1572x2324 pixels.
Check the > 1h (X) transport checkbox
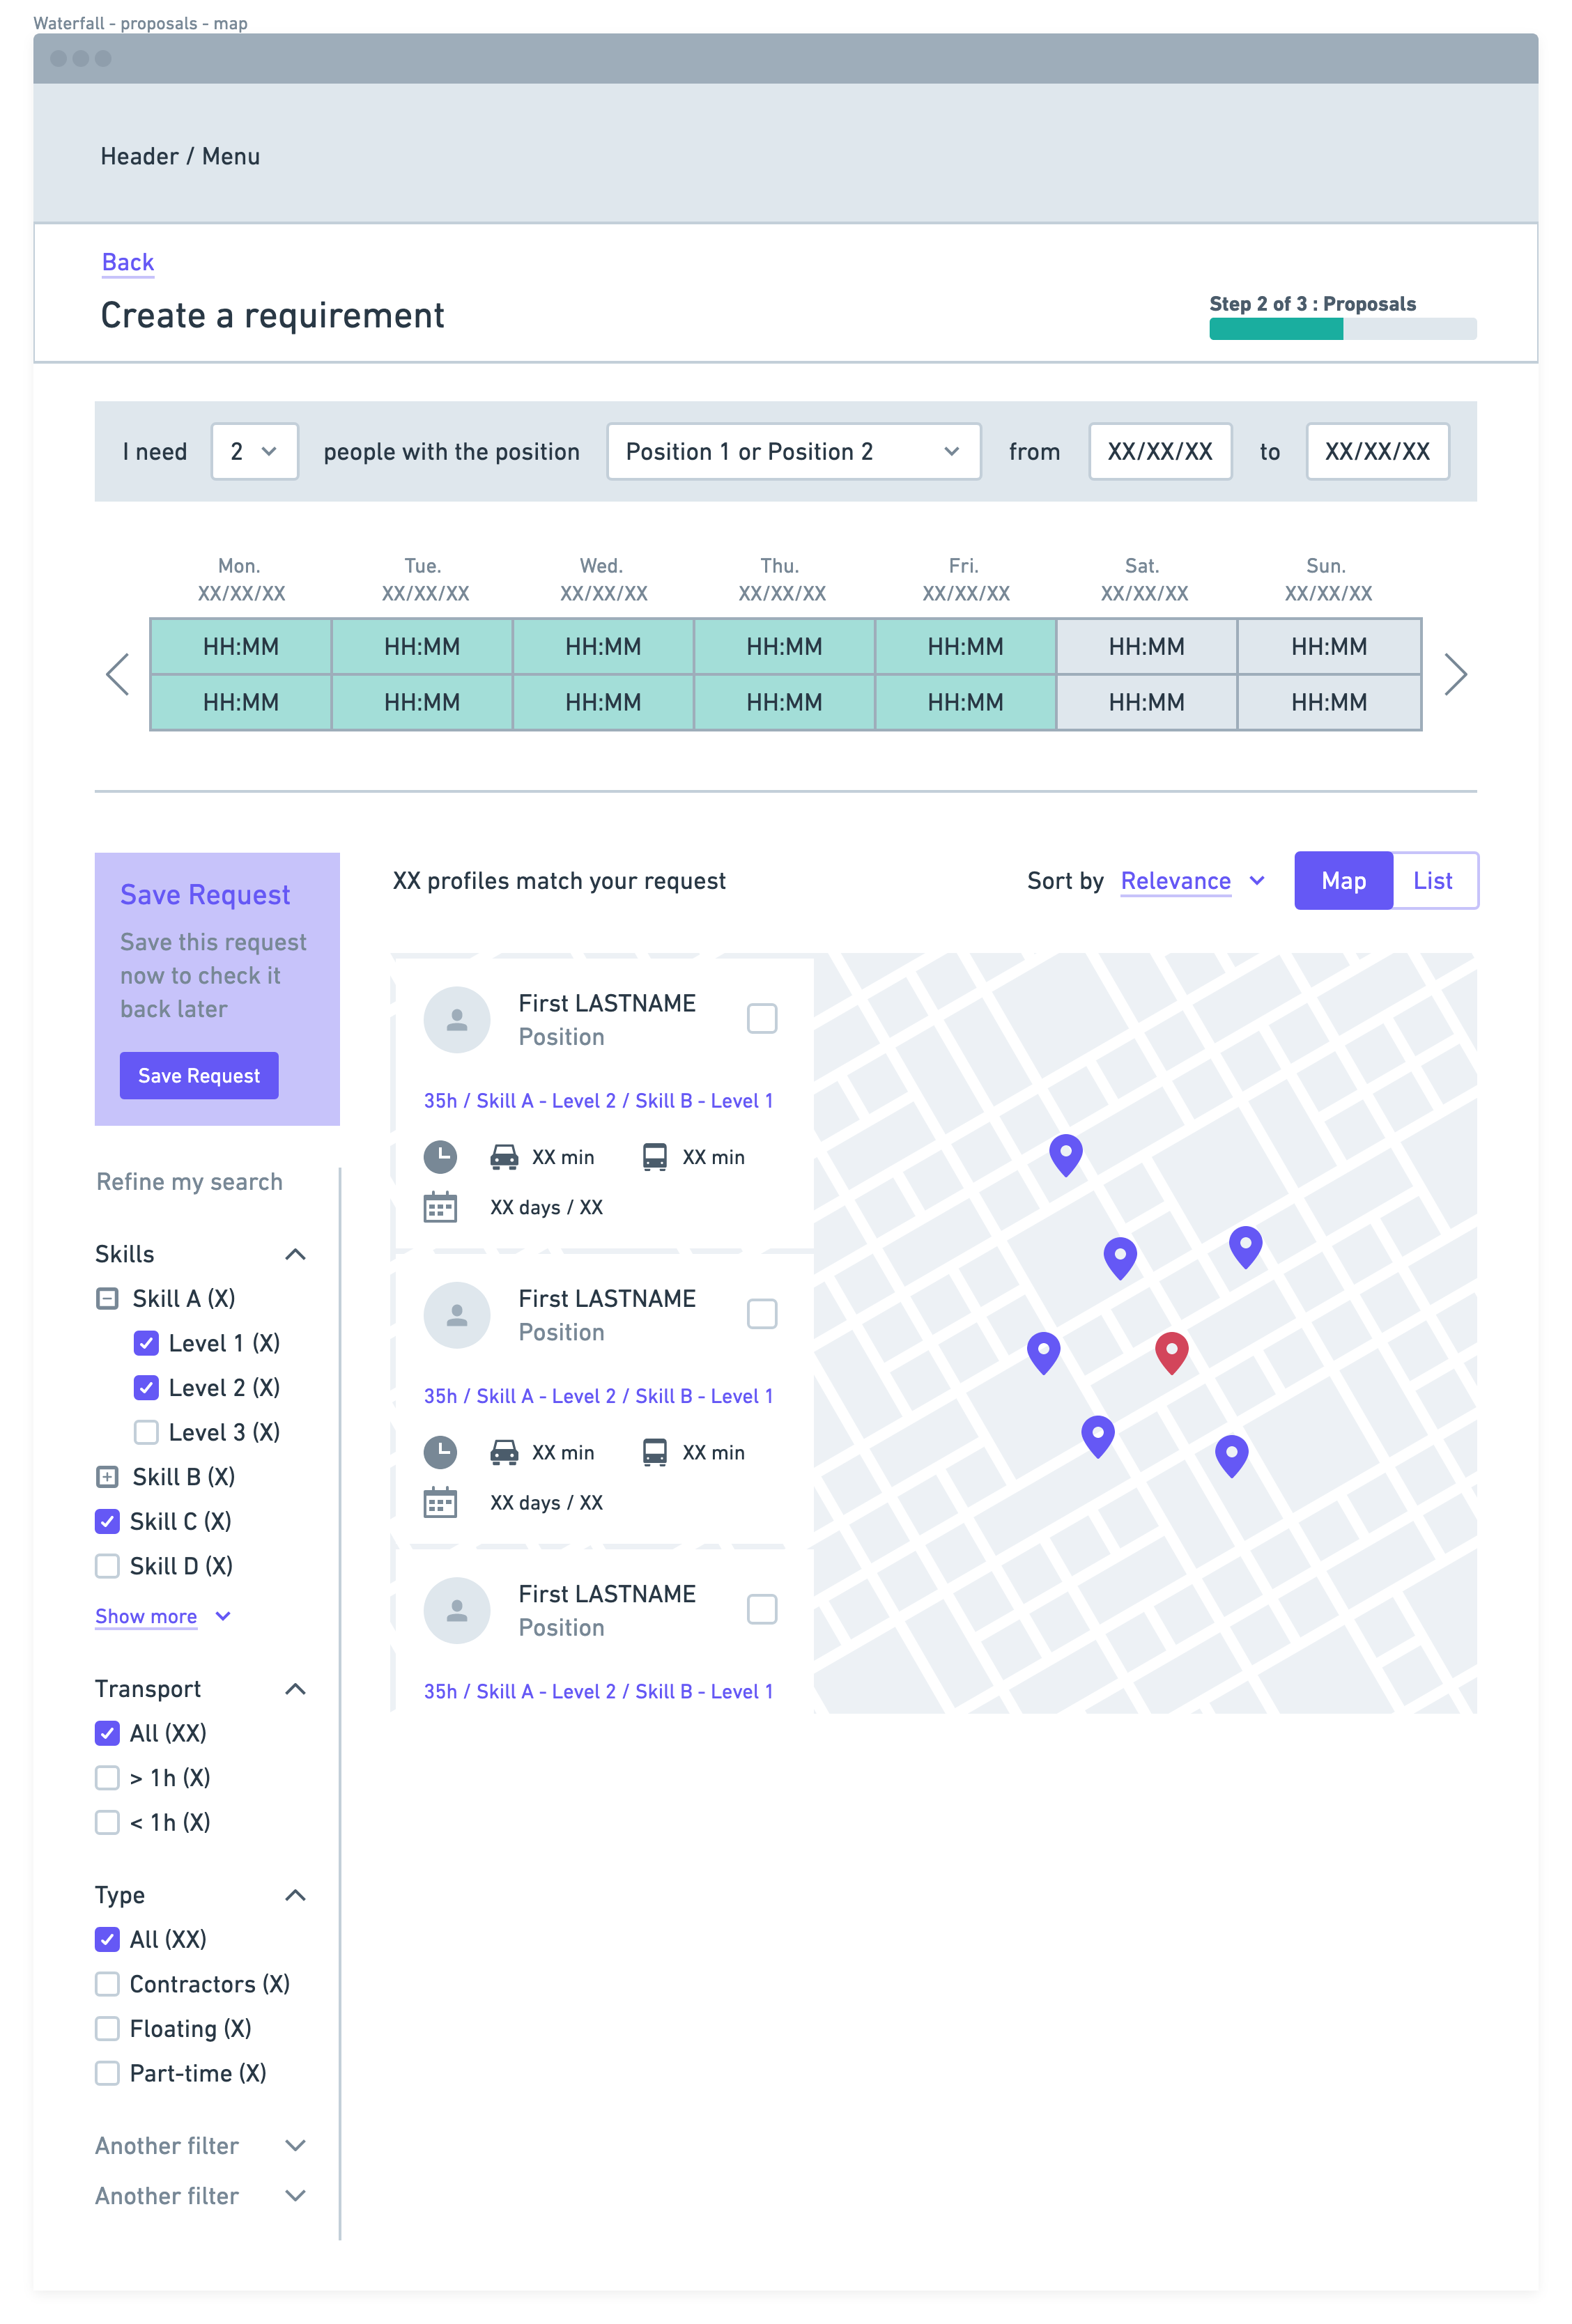point(107,1778)
